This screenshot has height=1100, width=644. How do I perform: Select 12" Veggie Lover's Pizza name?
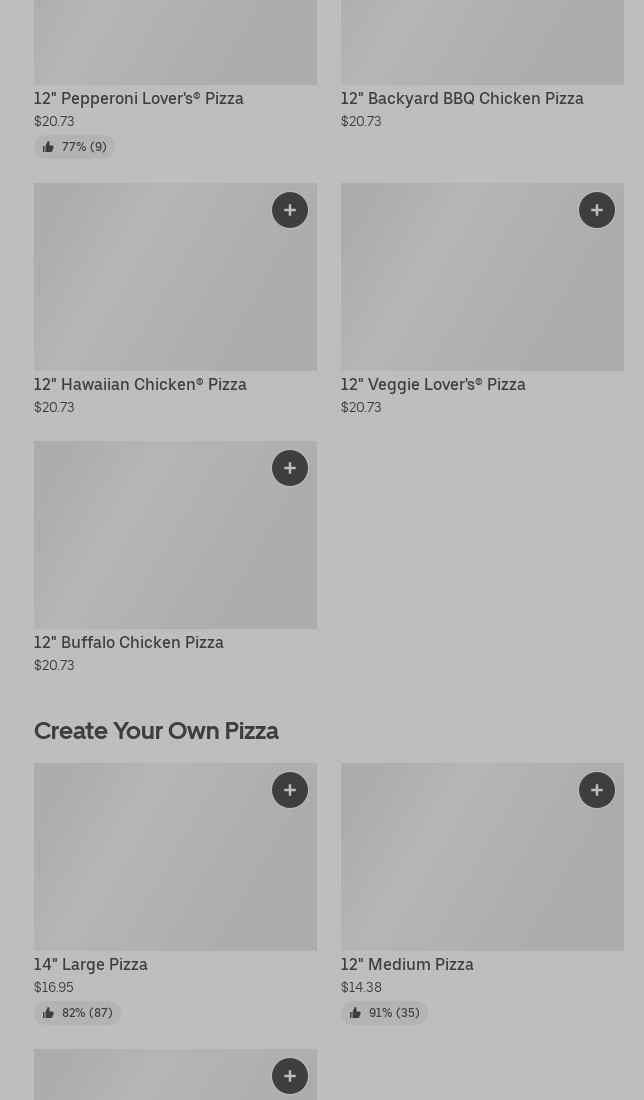pyautogui.click(x=433, y=385)
